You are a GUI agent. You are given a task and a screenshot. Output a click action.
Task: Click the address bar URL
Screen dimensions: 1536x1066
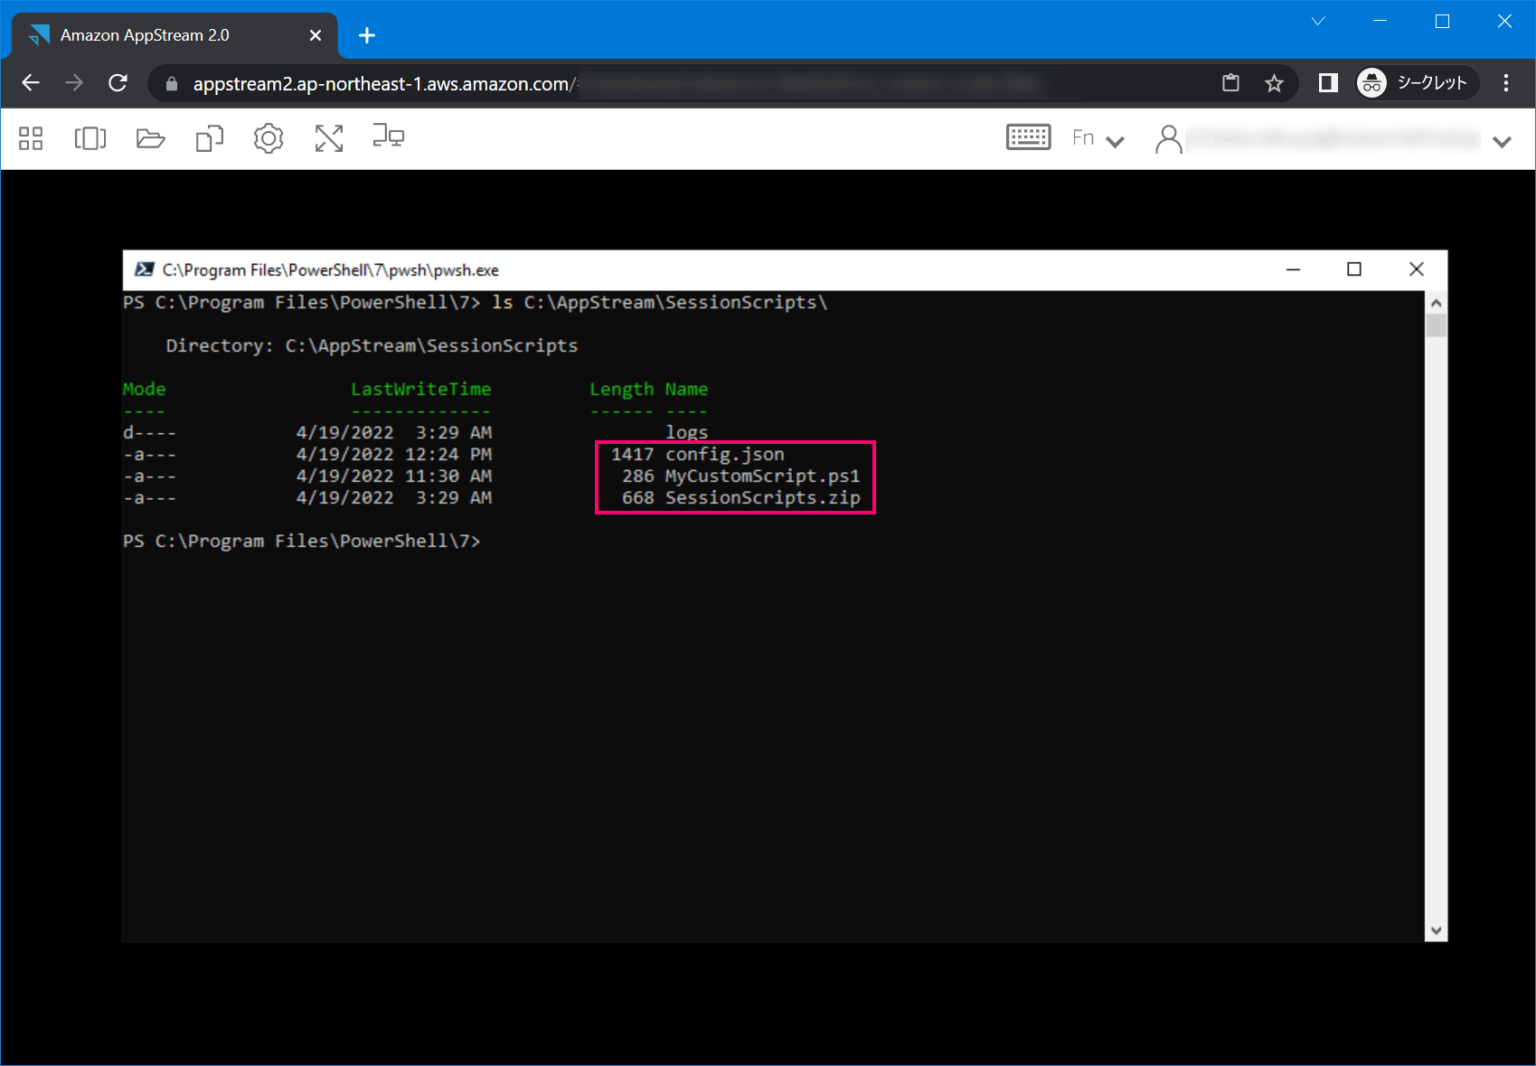(x=384, y=84)
